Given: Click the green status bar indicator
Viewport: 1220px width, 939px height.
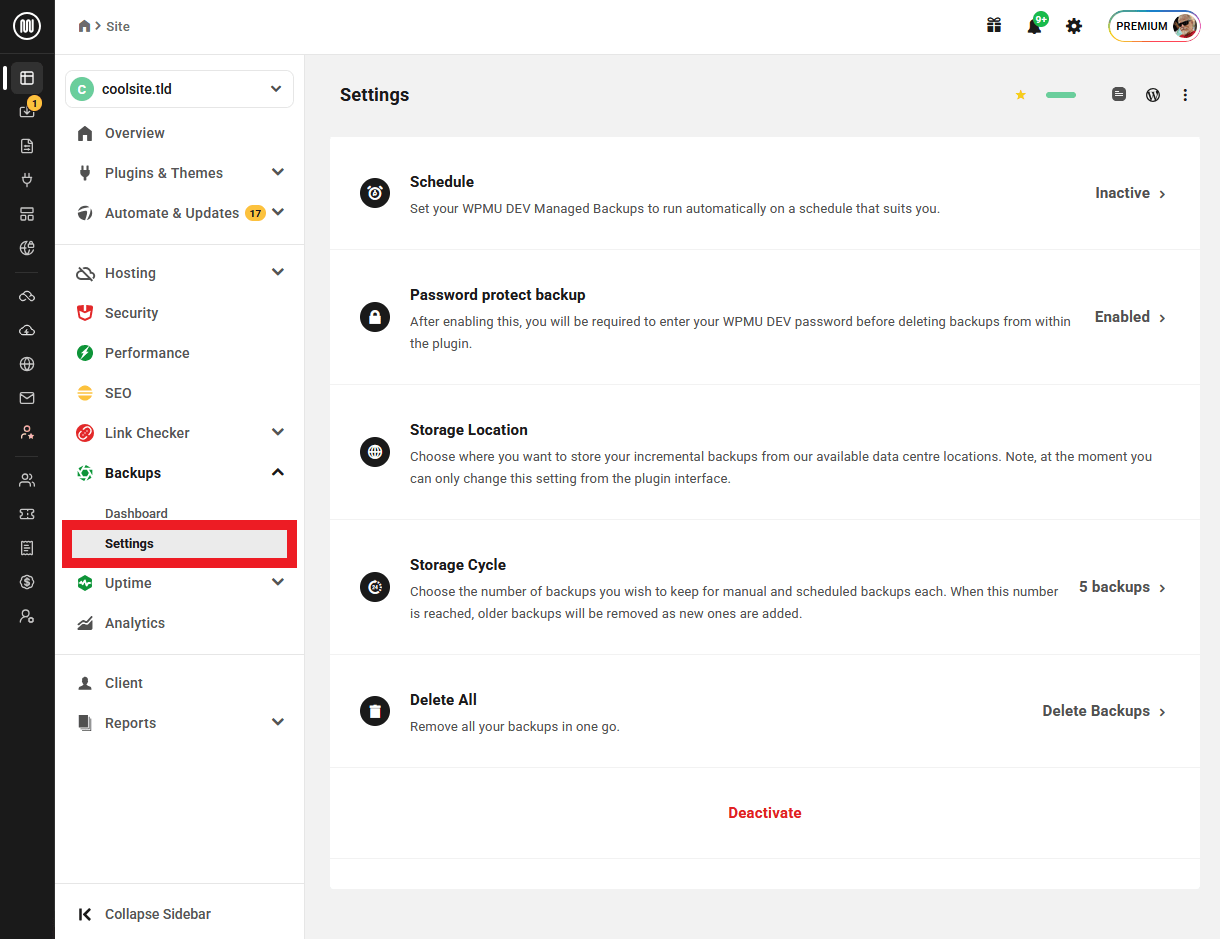Looking at the screenshot, I should tap(1061, 95).
